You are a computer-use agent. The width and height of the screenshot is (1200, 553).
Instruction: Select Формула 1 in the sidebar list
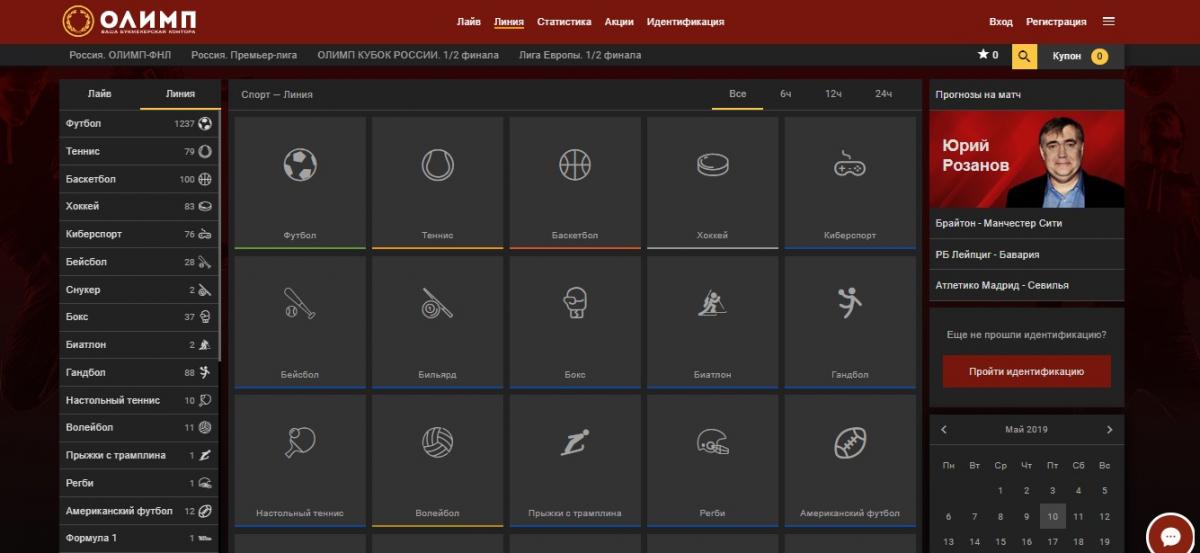138,538
